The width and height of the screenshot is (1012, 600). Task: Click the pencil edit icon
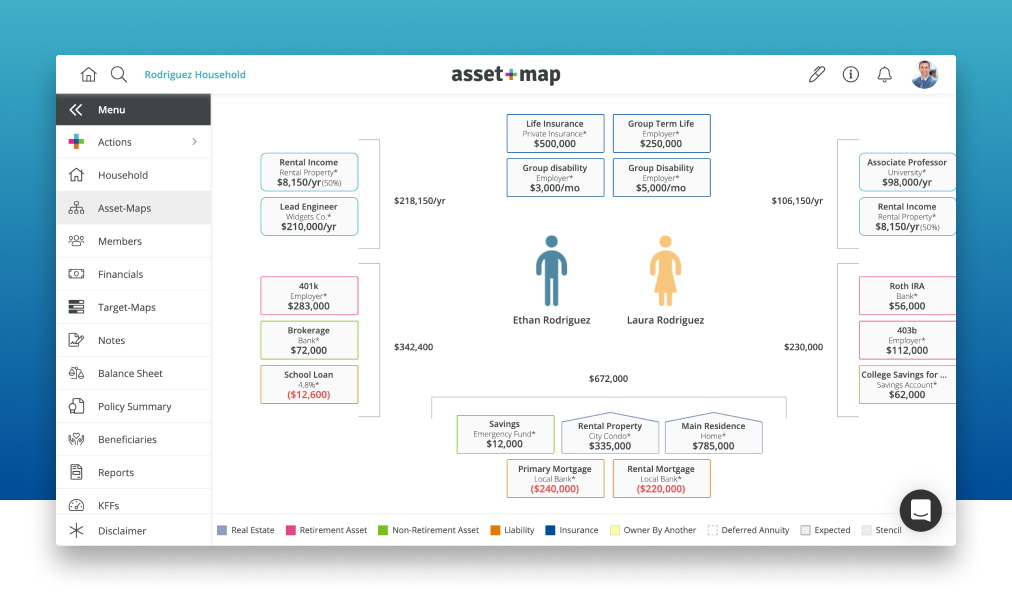[816, 74]
